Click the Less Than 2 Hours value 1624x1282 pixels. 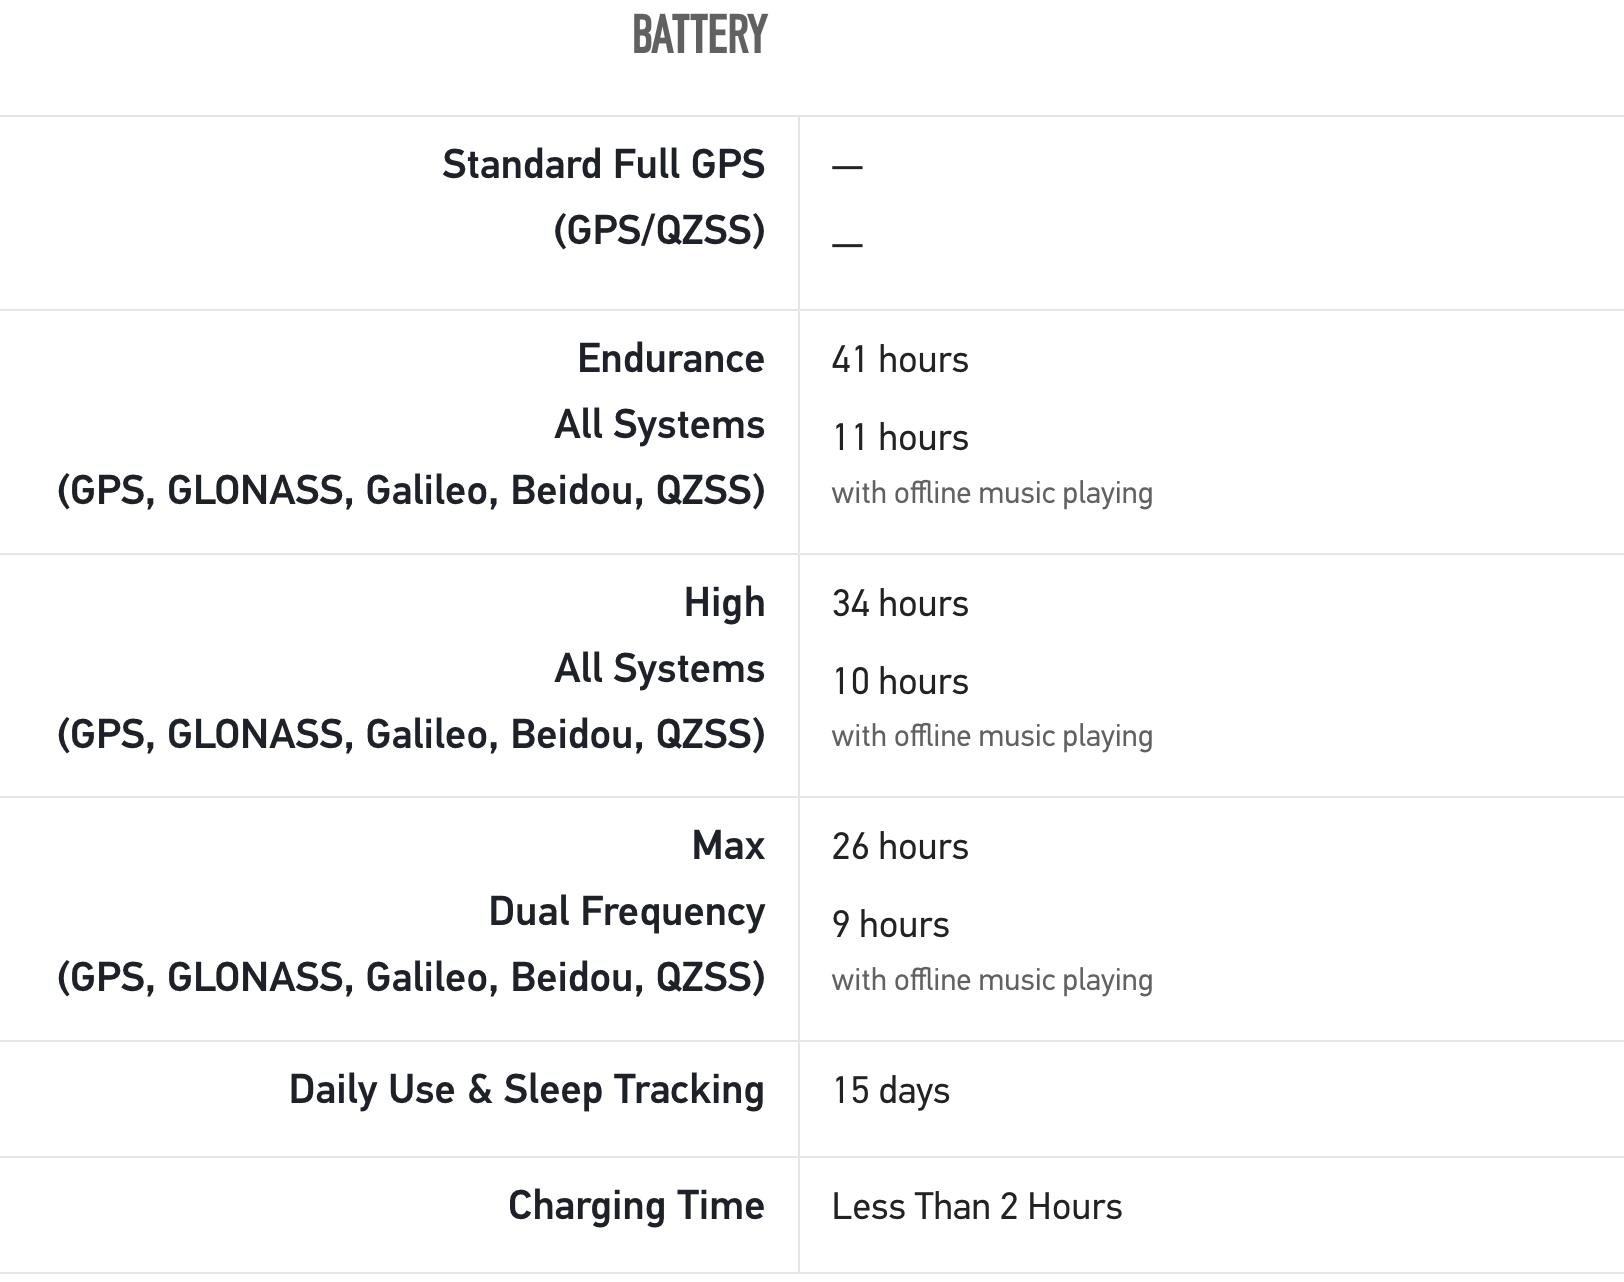point(976,1206)
